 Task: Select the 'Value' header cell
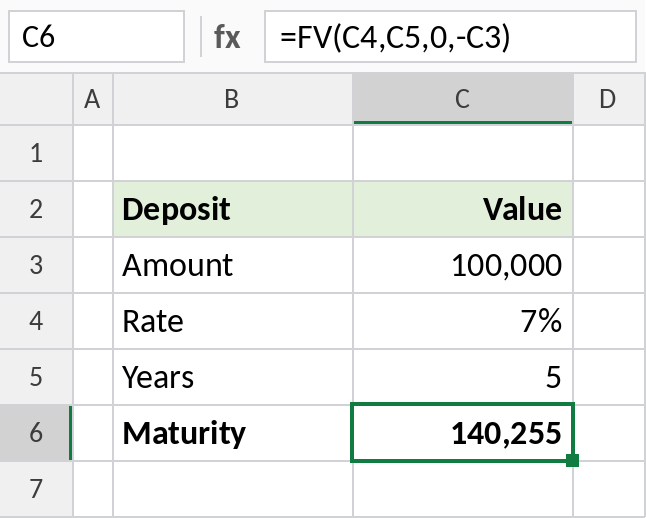(463, 209)
